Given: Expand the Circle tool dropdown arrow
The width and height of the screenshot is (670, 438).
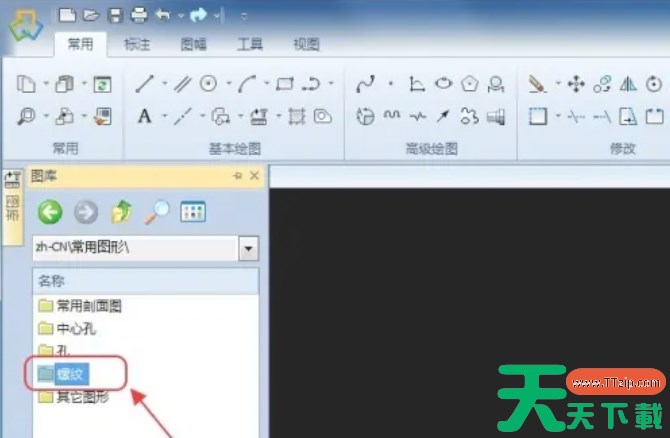Looking at the screenshot, I should pos(229,83).
